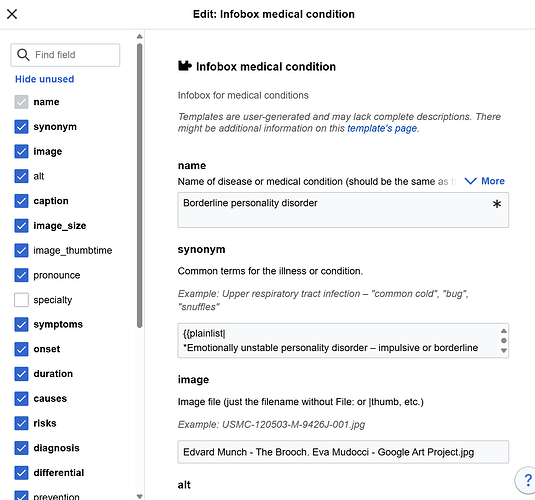The image size is (535, 500).
Task: Click the required asterisk in name field
Action: pyautogui.click(x=497, y=204)
